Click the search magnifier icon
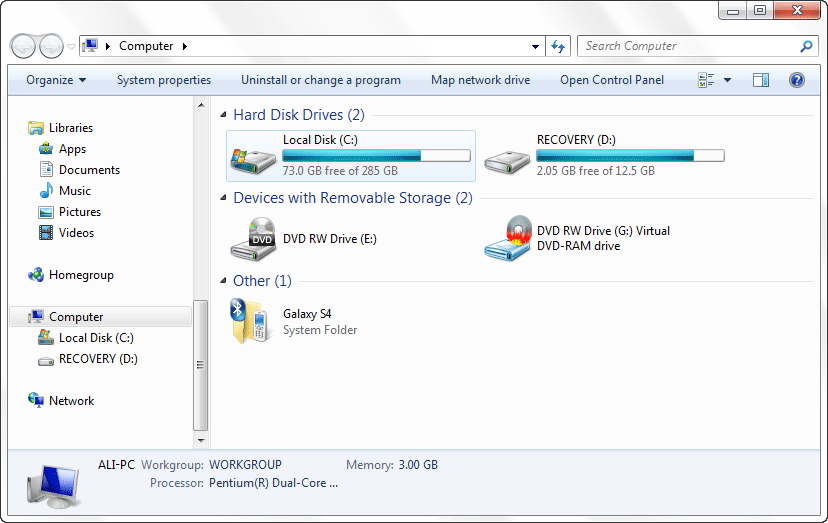Viewport: 828px width, 523px height. (806, 46)
